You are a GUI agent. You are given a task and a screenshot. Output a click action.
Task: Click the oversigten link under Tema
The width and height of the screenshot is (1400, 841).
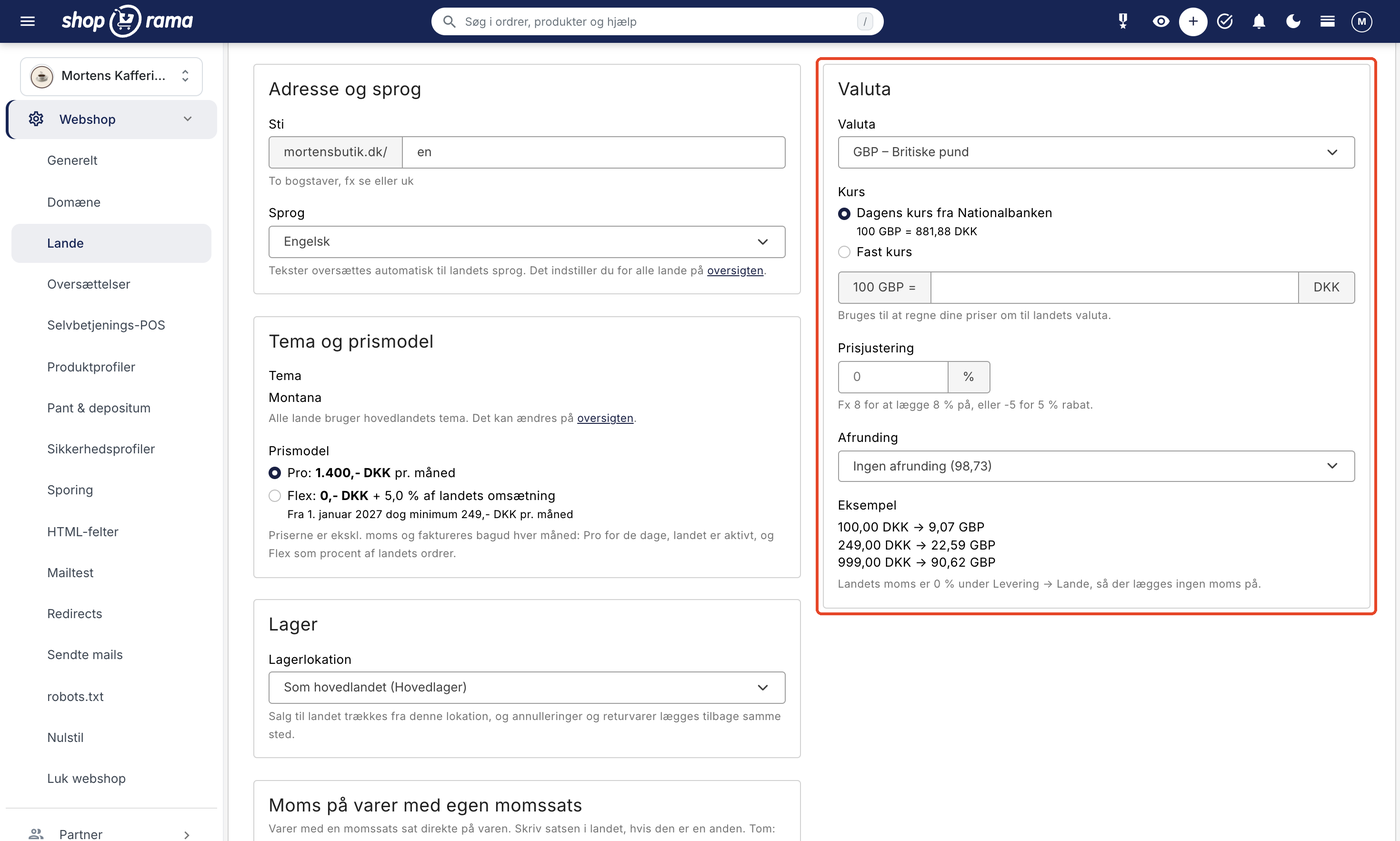click(605, 418)
